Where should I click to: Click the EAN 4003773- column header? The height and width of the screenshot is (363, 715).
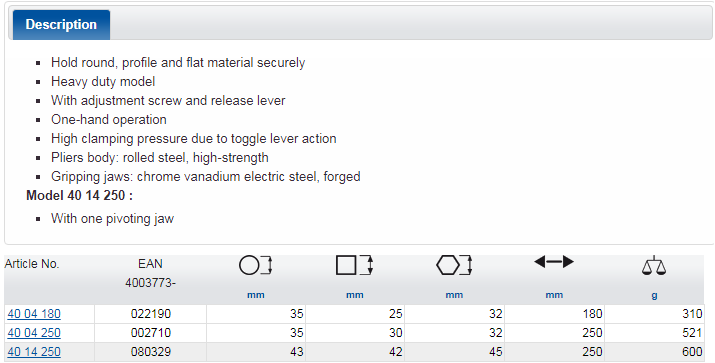150,273
